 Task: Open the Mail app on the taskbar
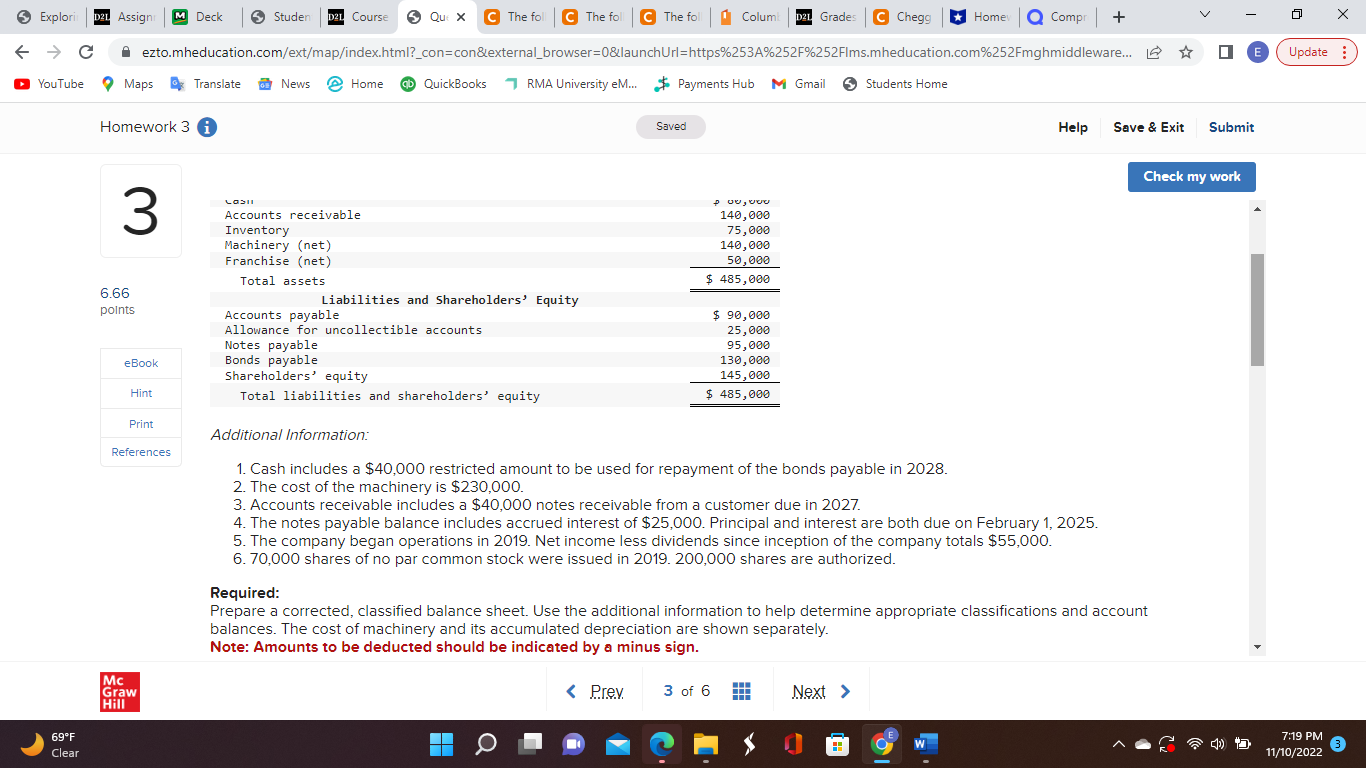(620, 744)
